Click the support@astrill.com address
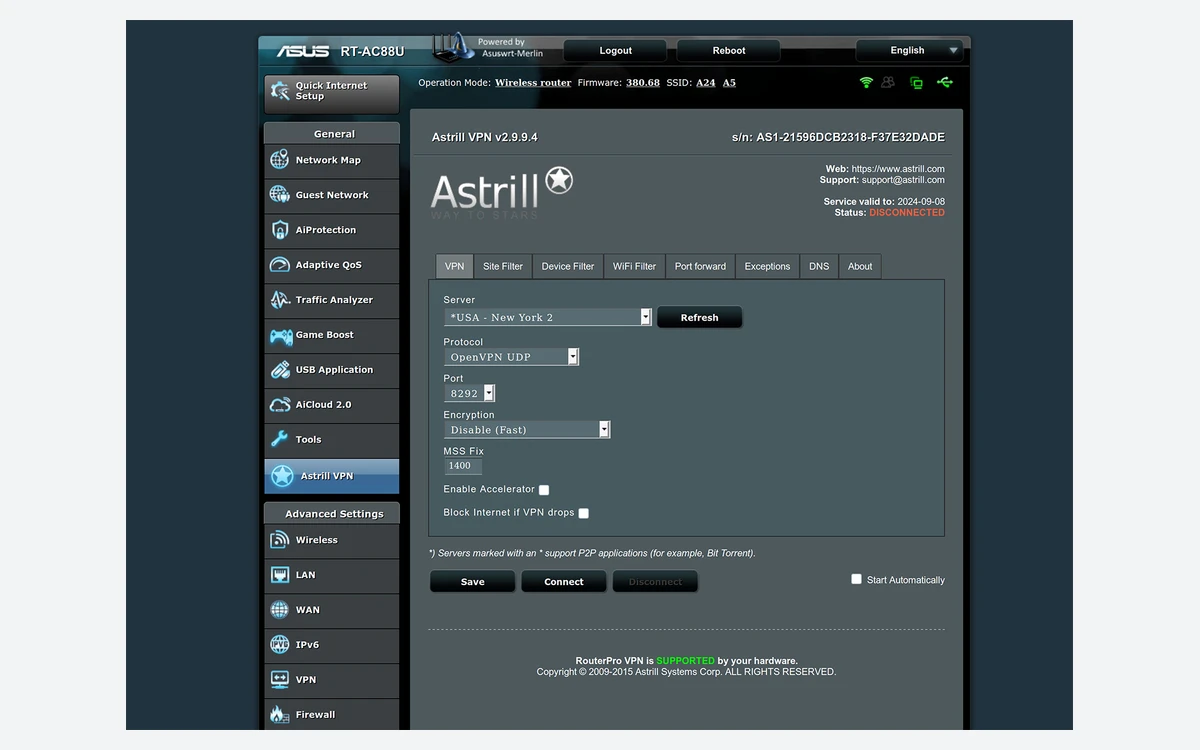 903,180
